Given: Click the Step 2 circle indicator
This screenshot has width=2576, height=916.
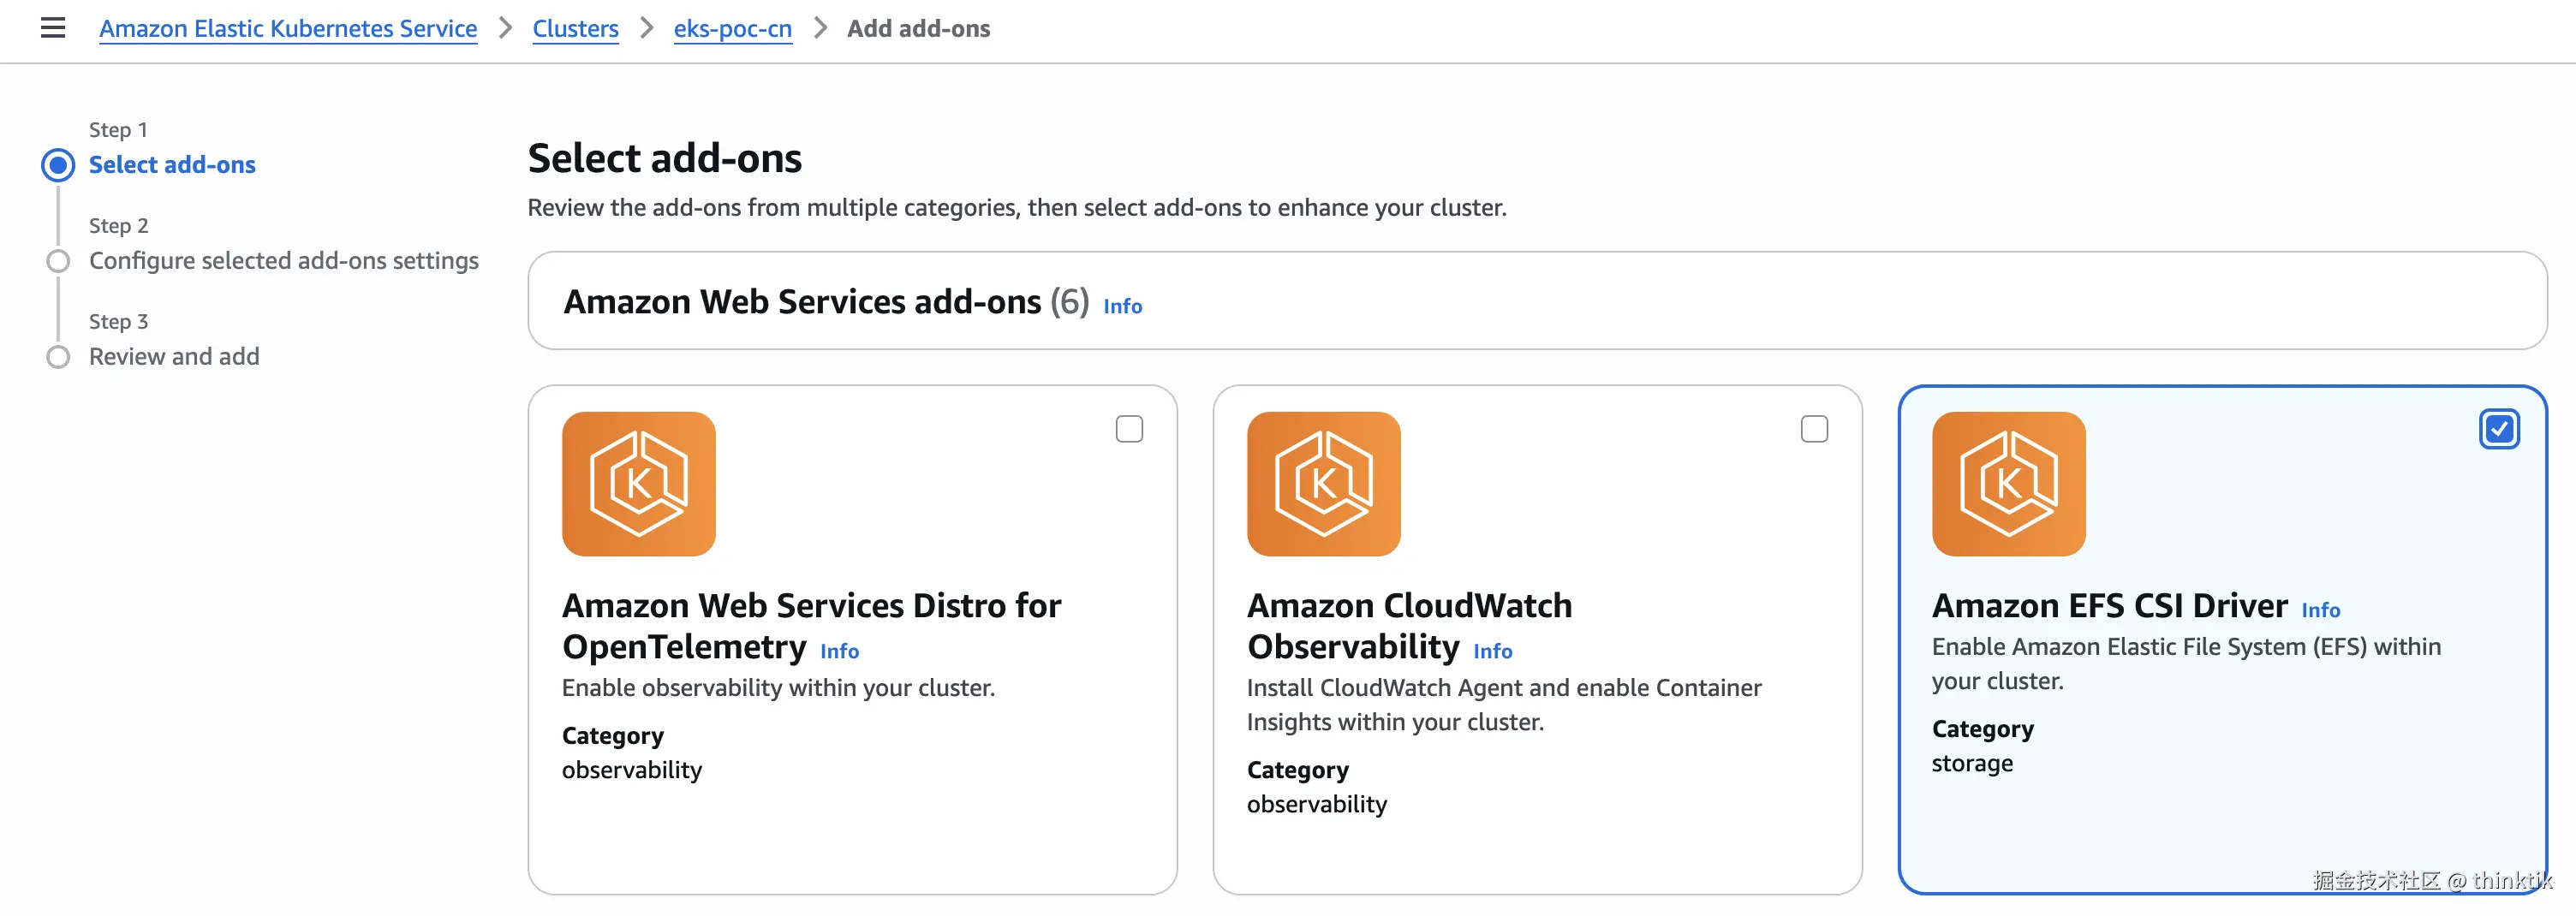Looking at the screenshot, I should 58,261.
